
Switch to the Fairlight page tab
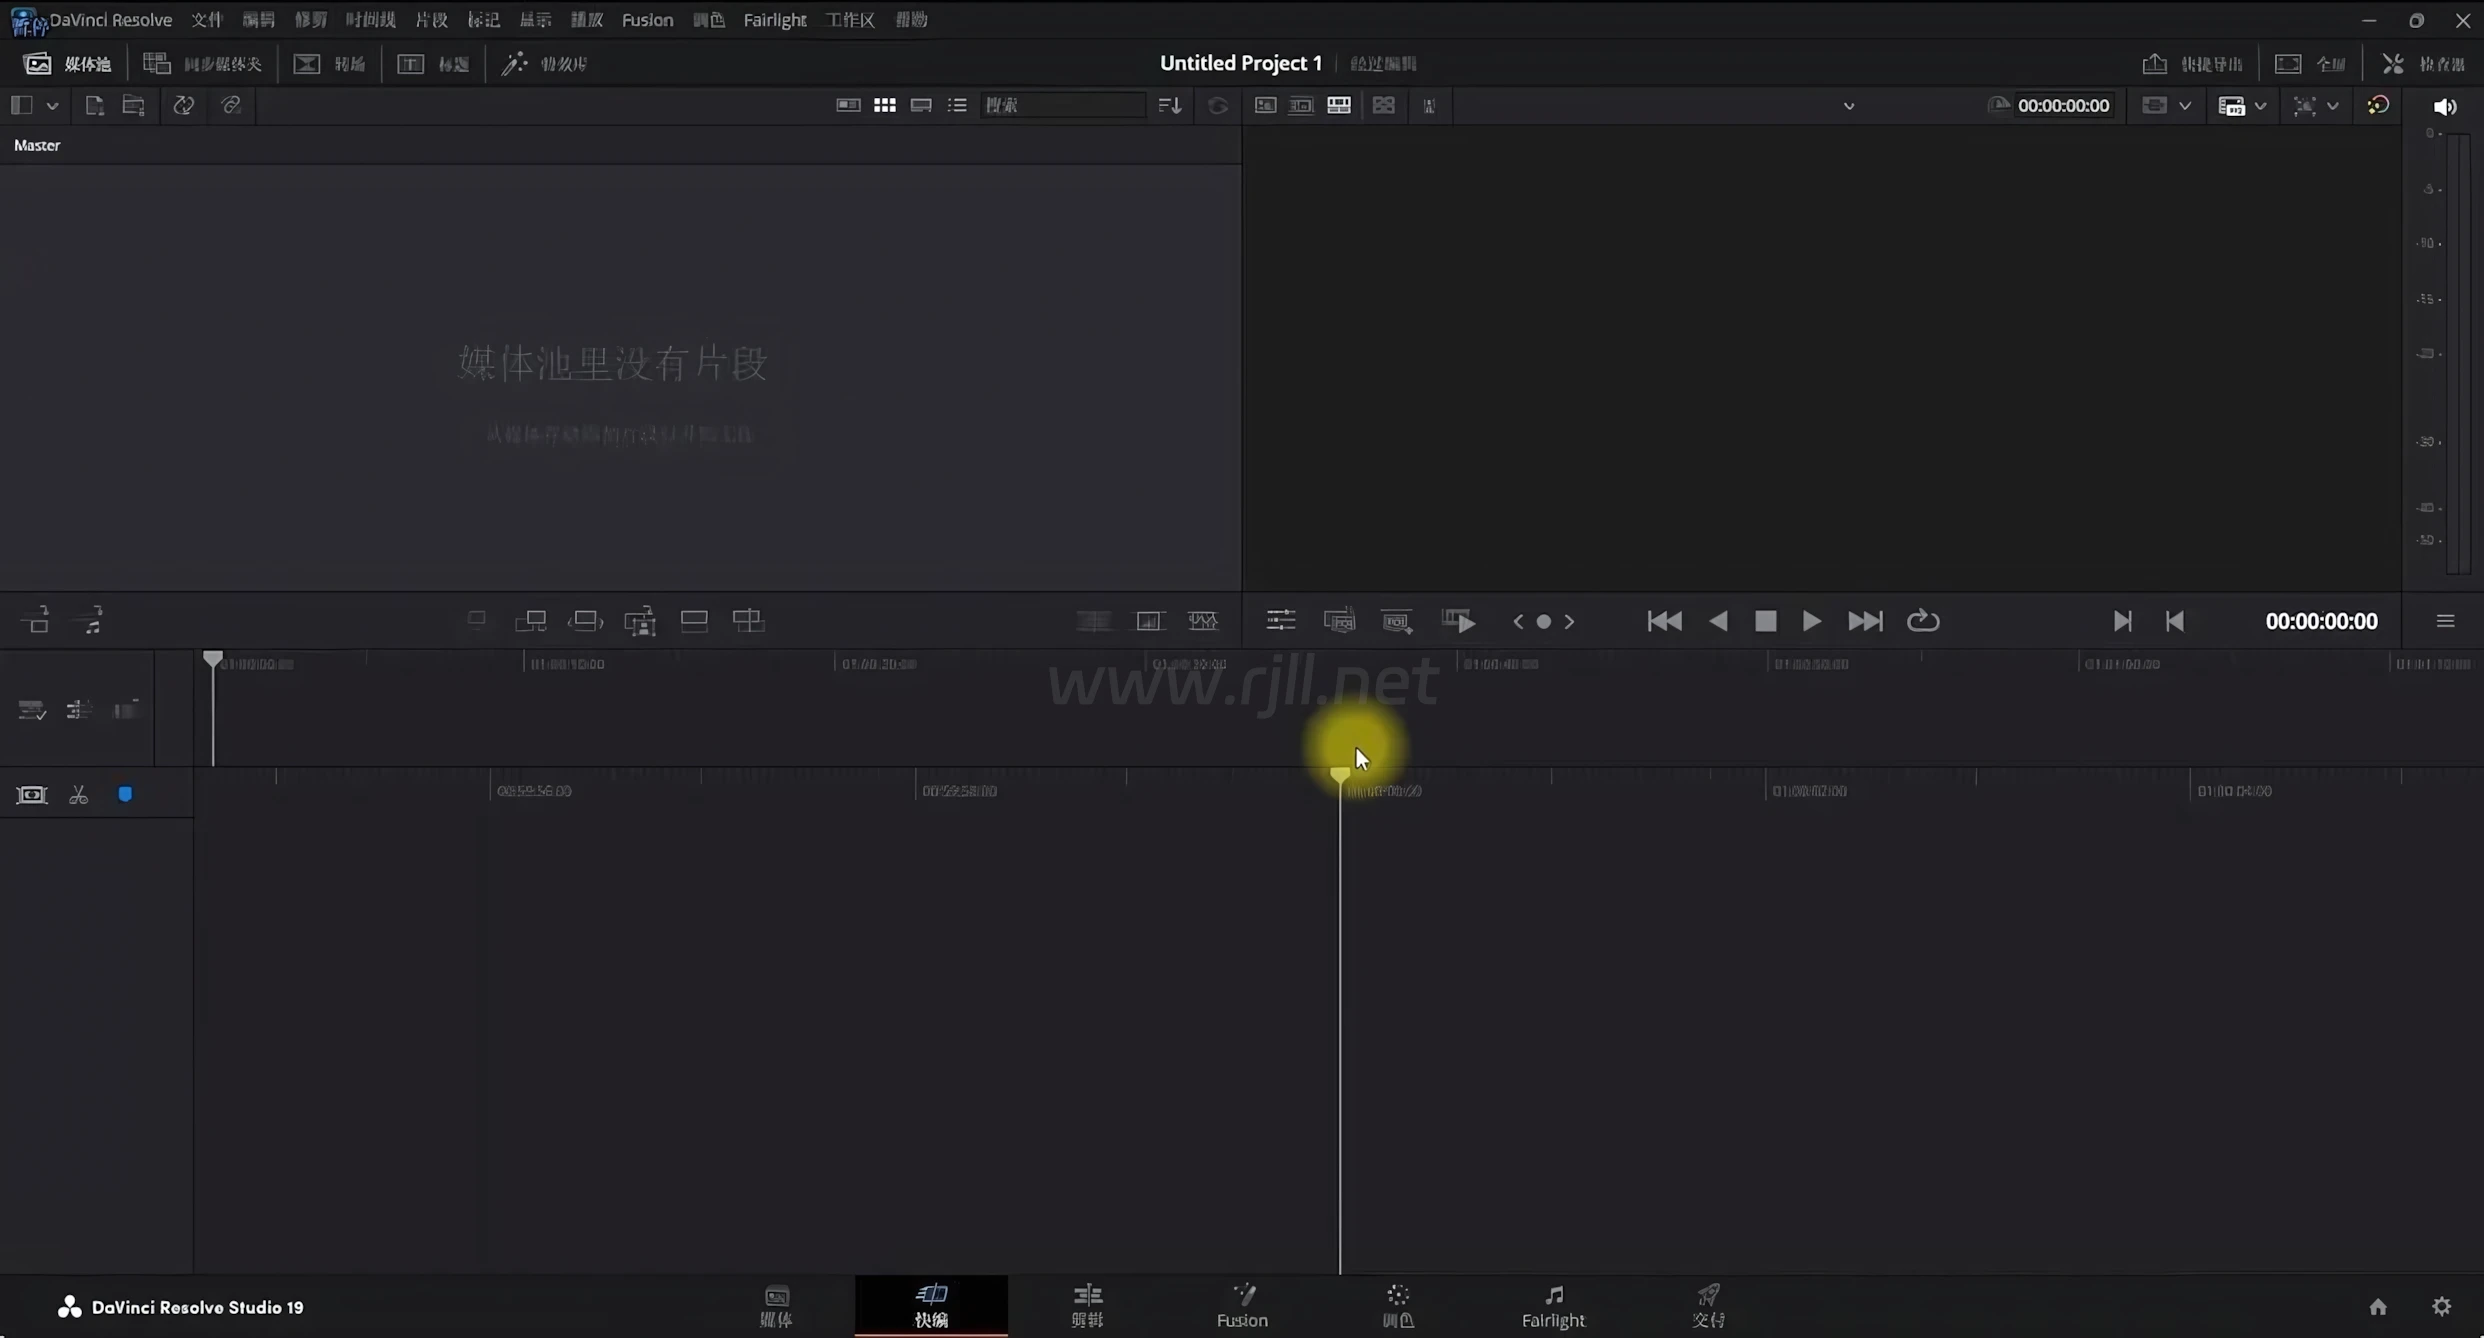(1552, 1306)
